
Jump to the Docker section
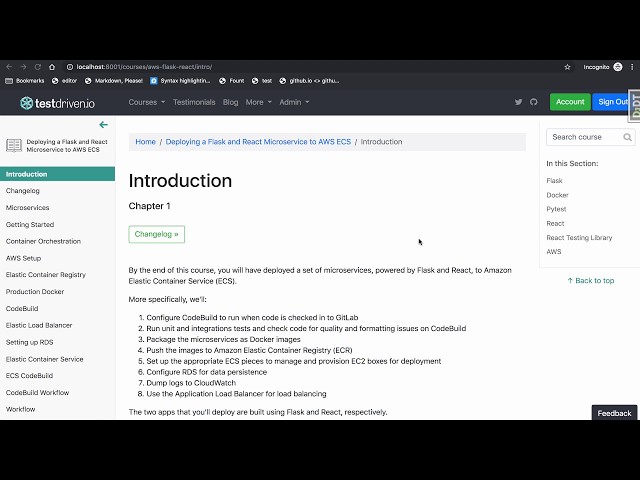pyautogui.click(x=558, y=195)
